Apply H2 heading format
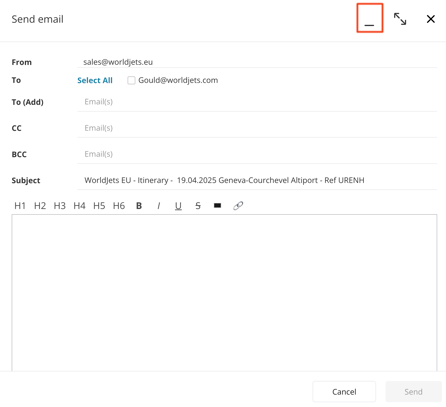446x407 pixels. coord(40,206)
